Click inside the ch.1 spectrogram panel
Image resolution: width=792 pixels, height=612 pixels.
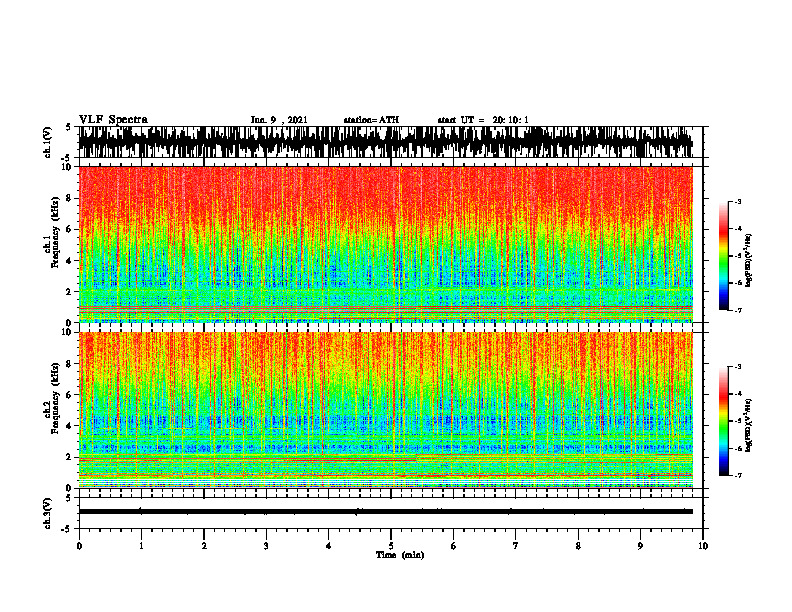point(385,244)
